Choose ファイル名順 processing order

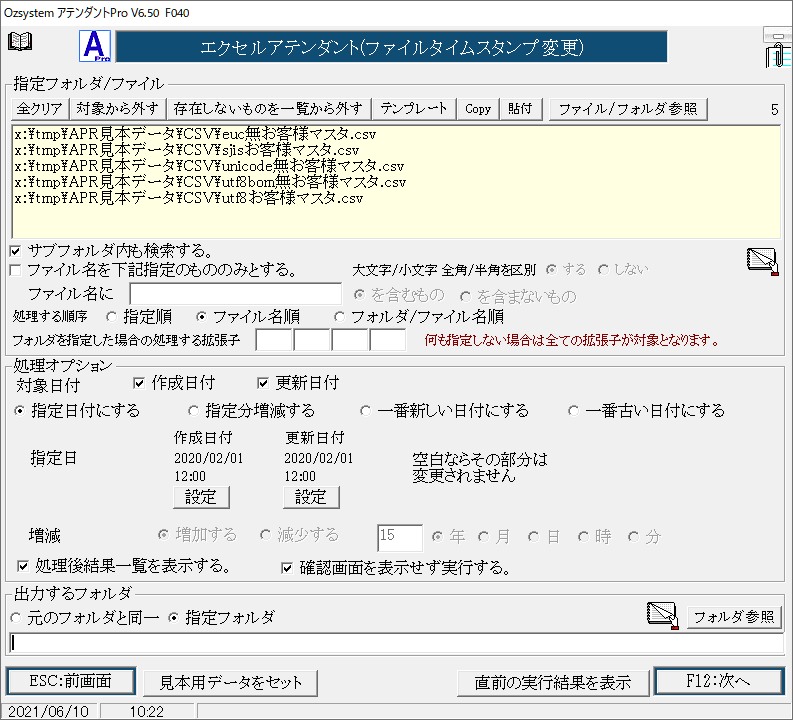click(x=201, y=317)
